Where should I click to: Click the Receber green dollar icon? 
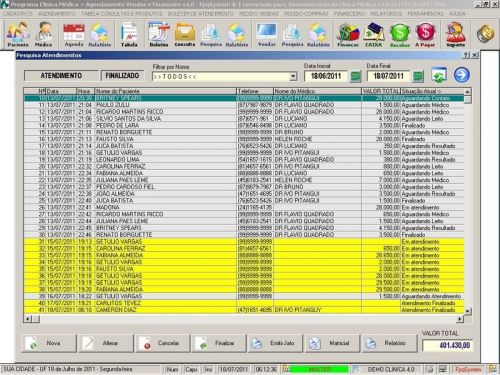coord(400,34)
